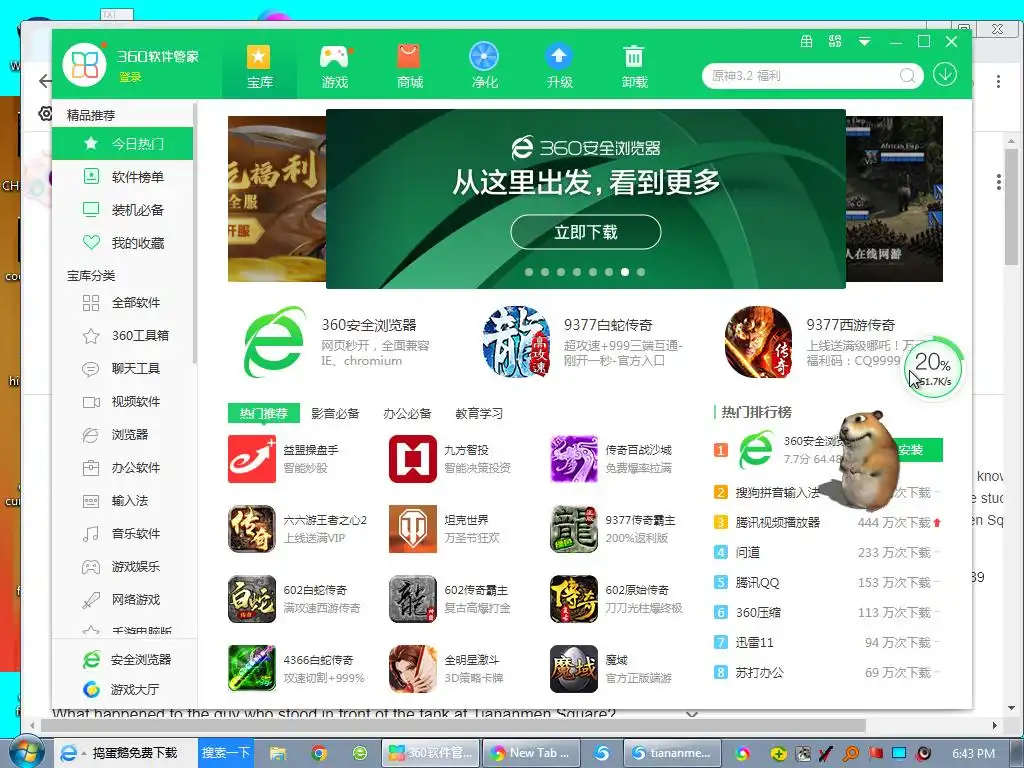Click the 9377西游传奇 game icon
This screenshot has width=1024, height=768.
(x=758, y=342)
